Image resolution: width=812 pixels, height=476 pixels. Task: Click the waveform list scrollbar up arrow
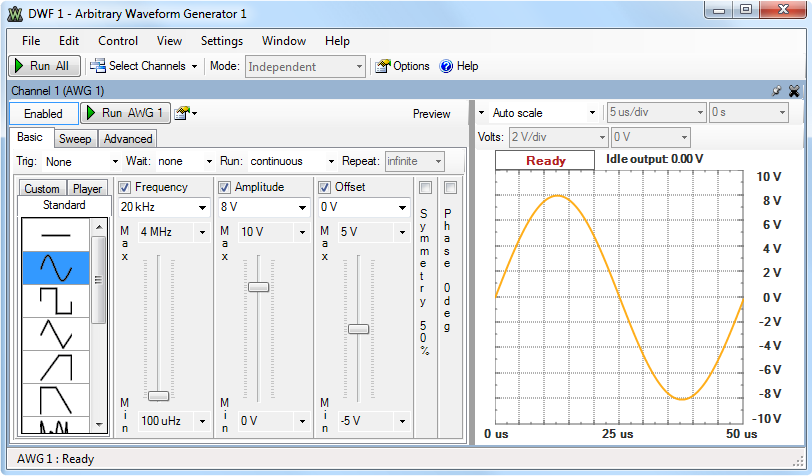coord(99,227)
